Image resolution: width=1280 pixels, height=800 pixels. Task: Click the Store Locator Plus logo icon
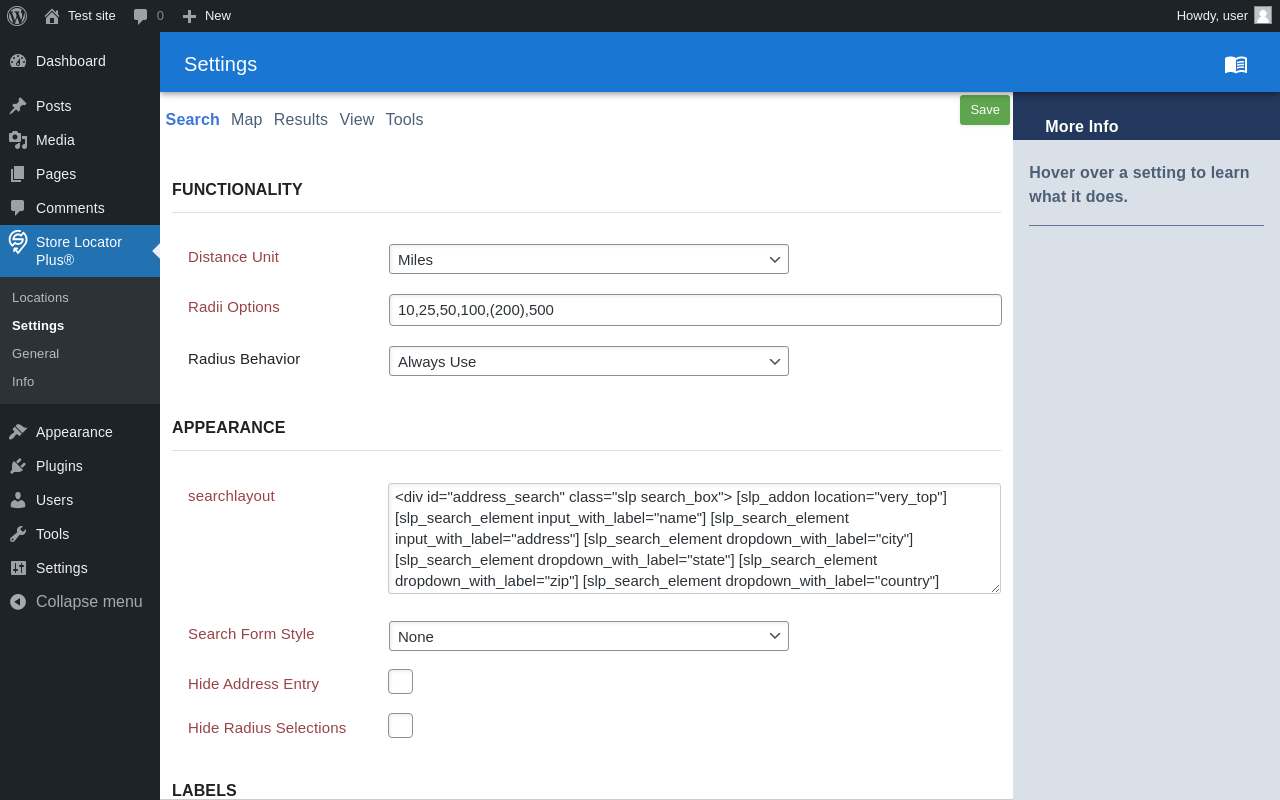point(18,241)
